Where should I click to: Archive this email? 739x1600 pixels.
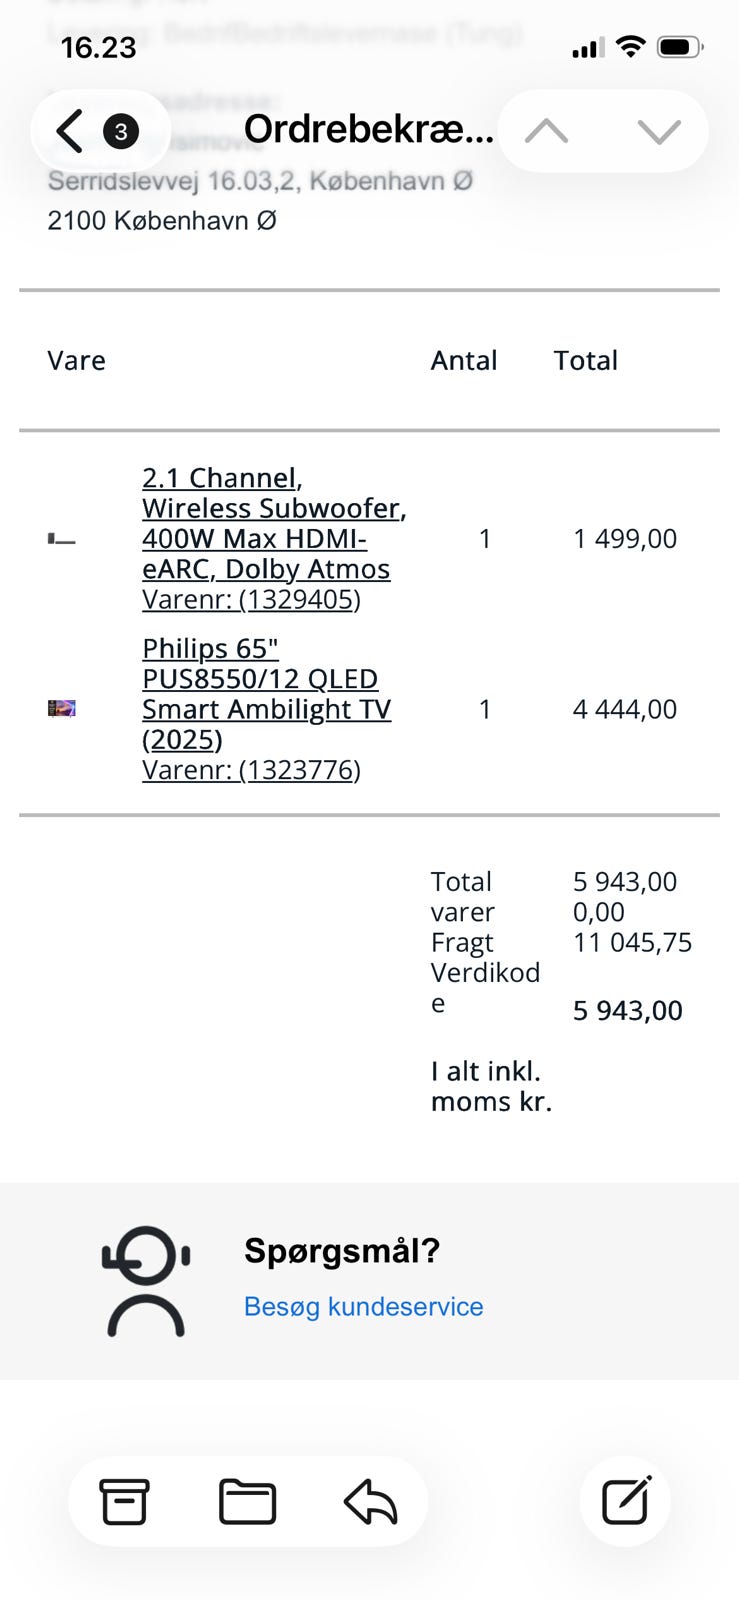coord(124,1501)
